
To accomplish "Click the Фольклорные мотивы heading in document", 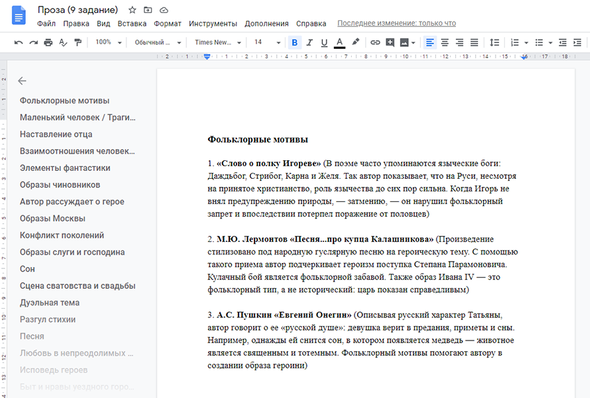I will coord(258,140).
